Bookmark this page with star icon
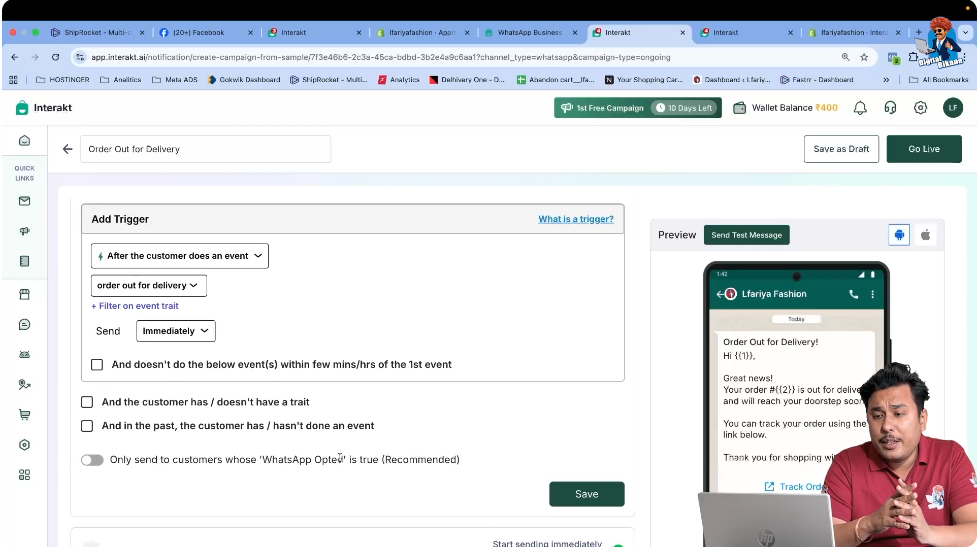Screen dimensions: 979x548 [x=864, y=57]
